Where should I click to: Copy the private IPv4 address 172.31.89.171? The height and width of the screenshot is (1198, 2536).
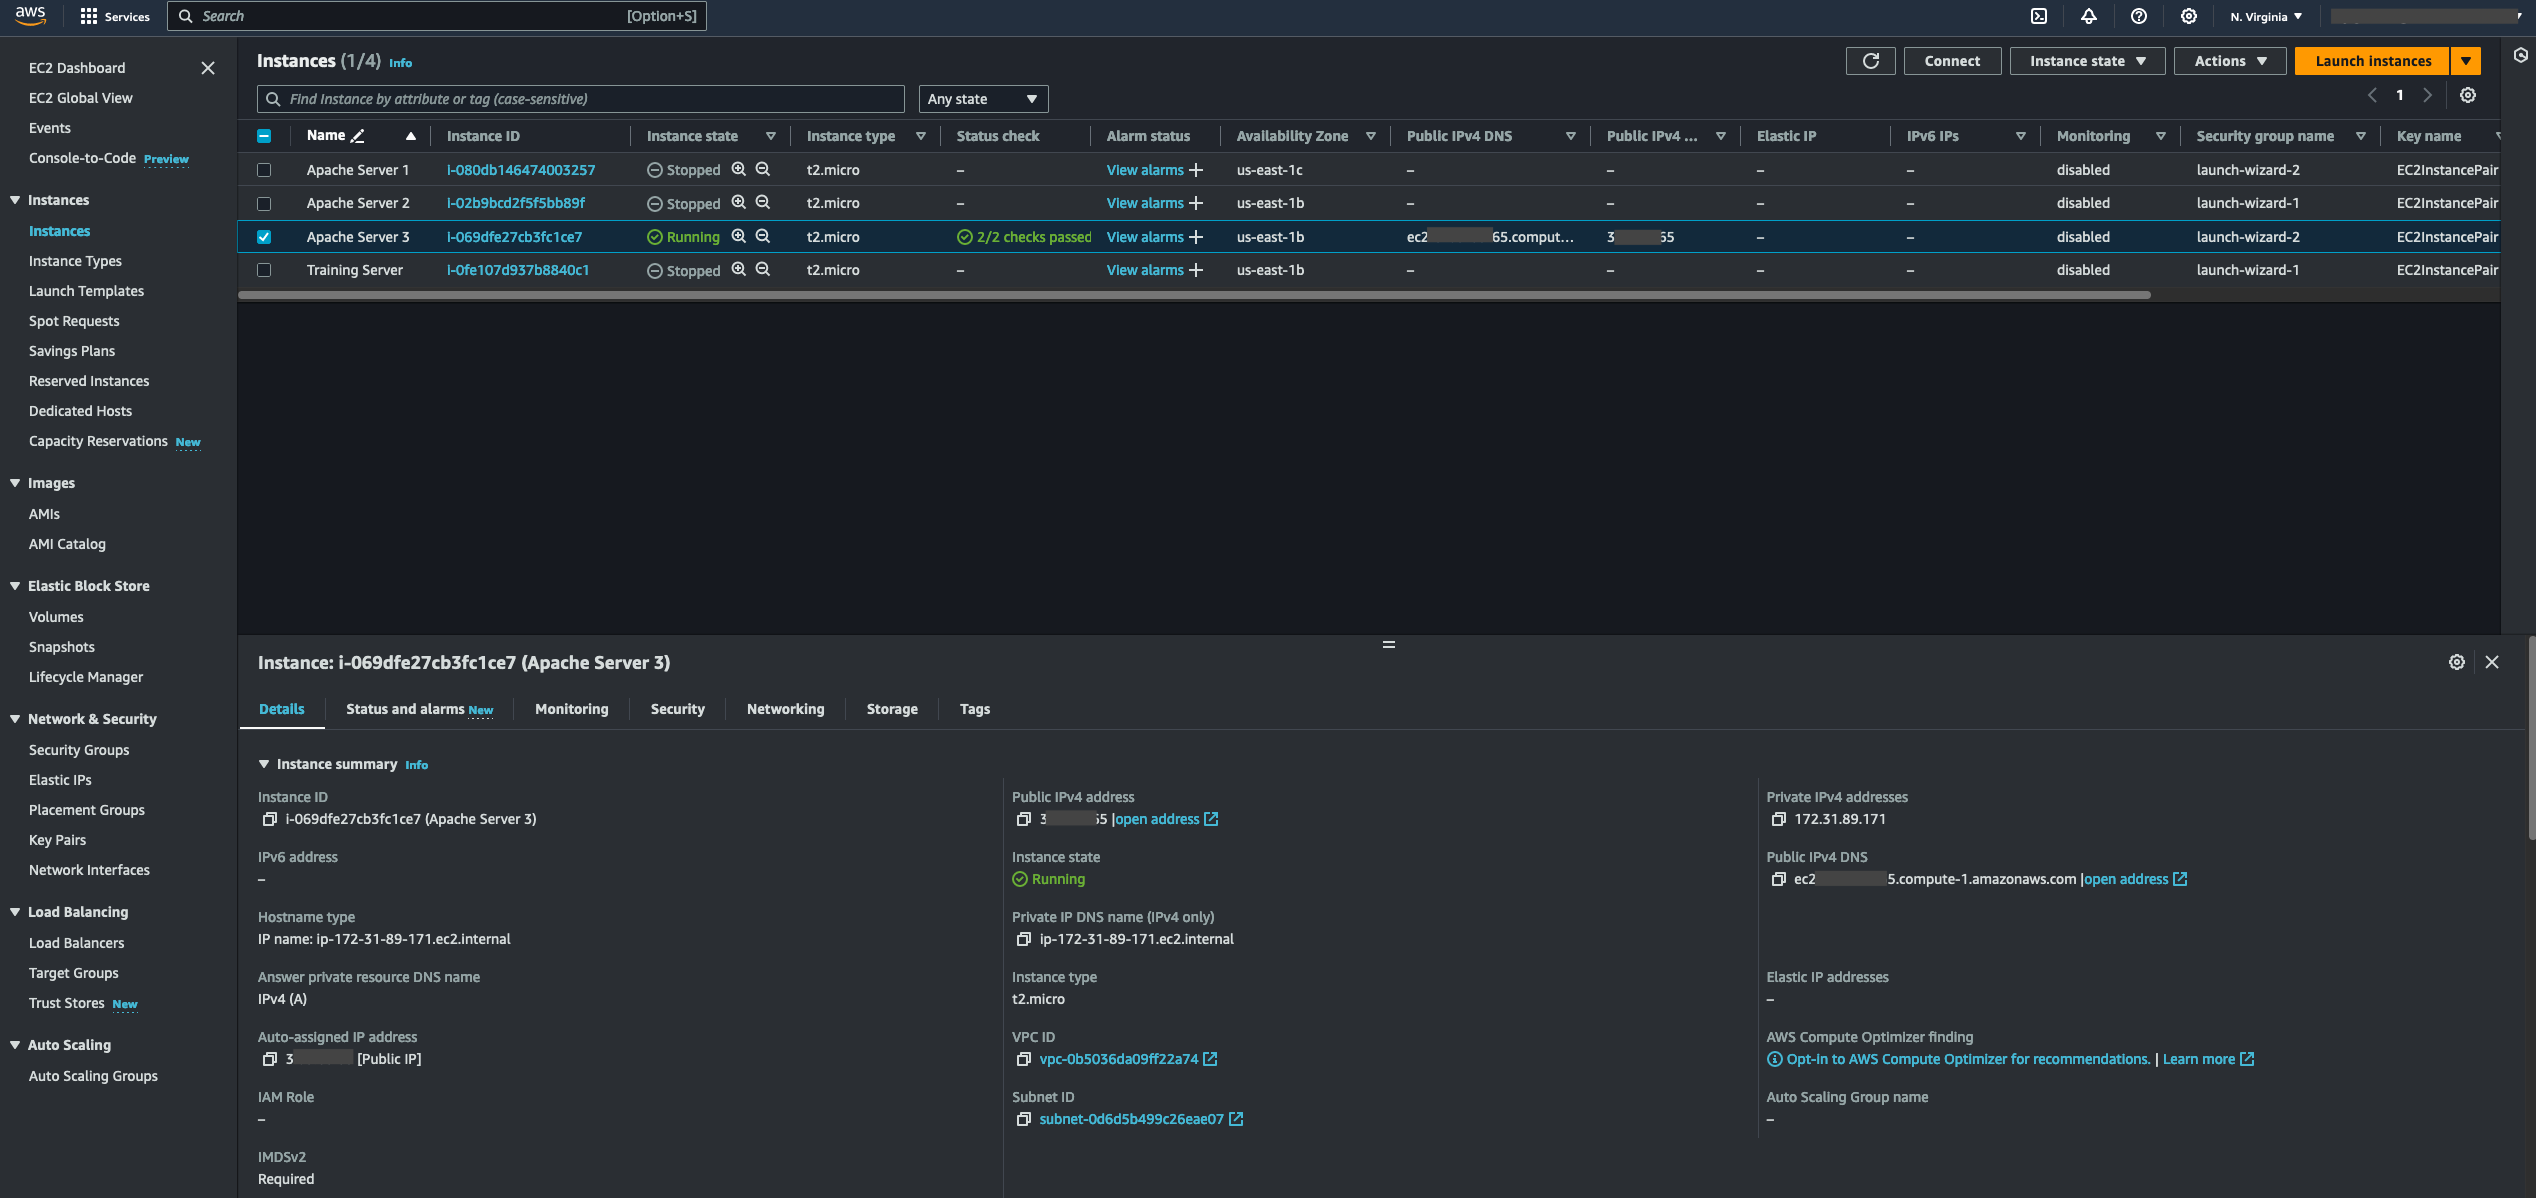coord(1778,819)
